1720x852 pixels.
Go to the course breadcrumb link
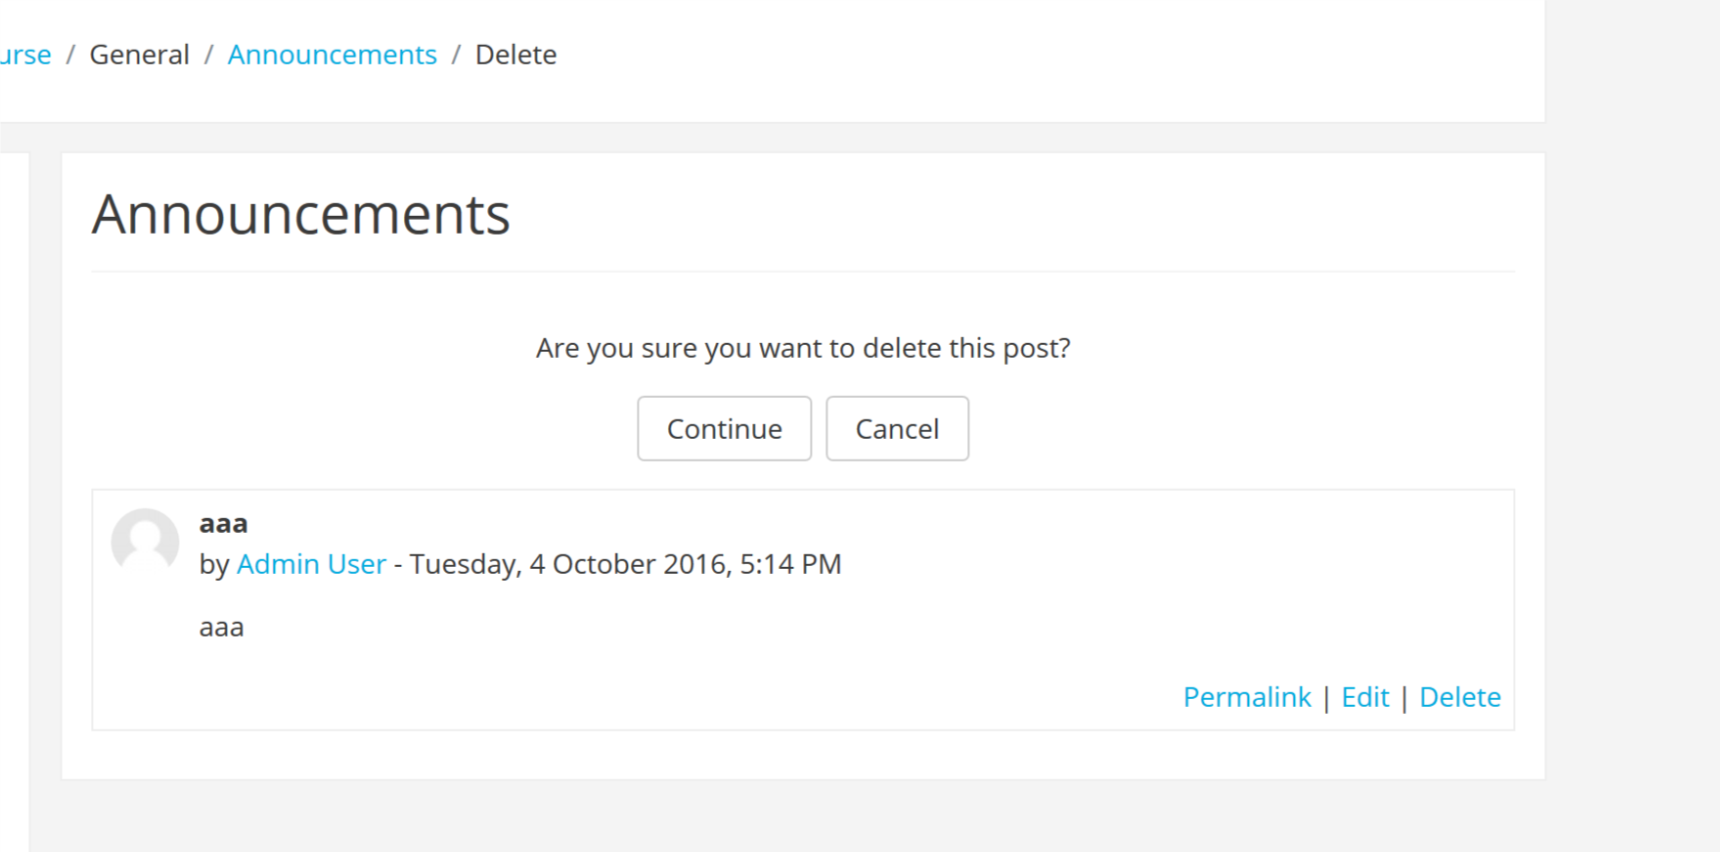[x=25, y=54]
